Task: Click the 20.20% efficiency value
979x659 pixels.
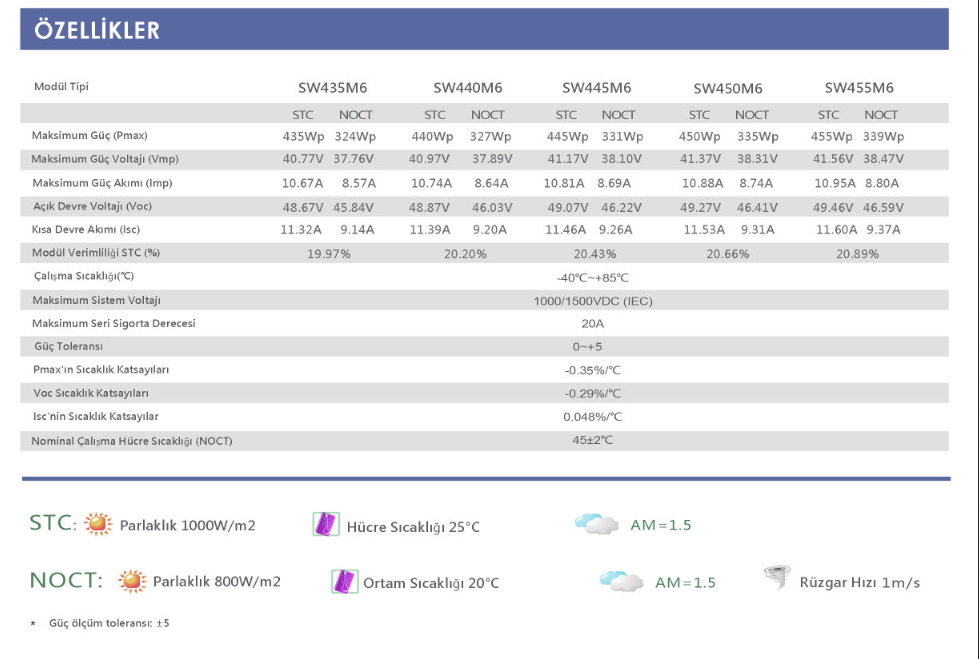Action: pyautogui.click(x=465, y=254)
